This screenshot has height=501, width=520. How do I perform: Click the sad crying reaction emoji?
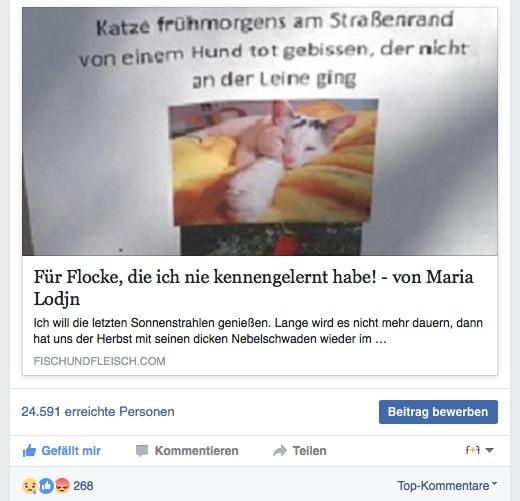(x=29, y=486)
